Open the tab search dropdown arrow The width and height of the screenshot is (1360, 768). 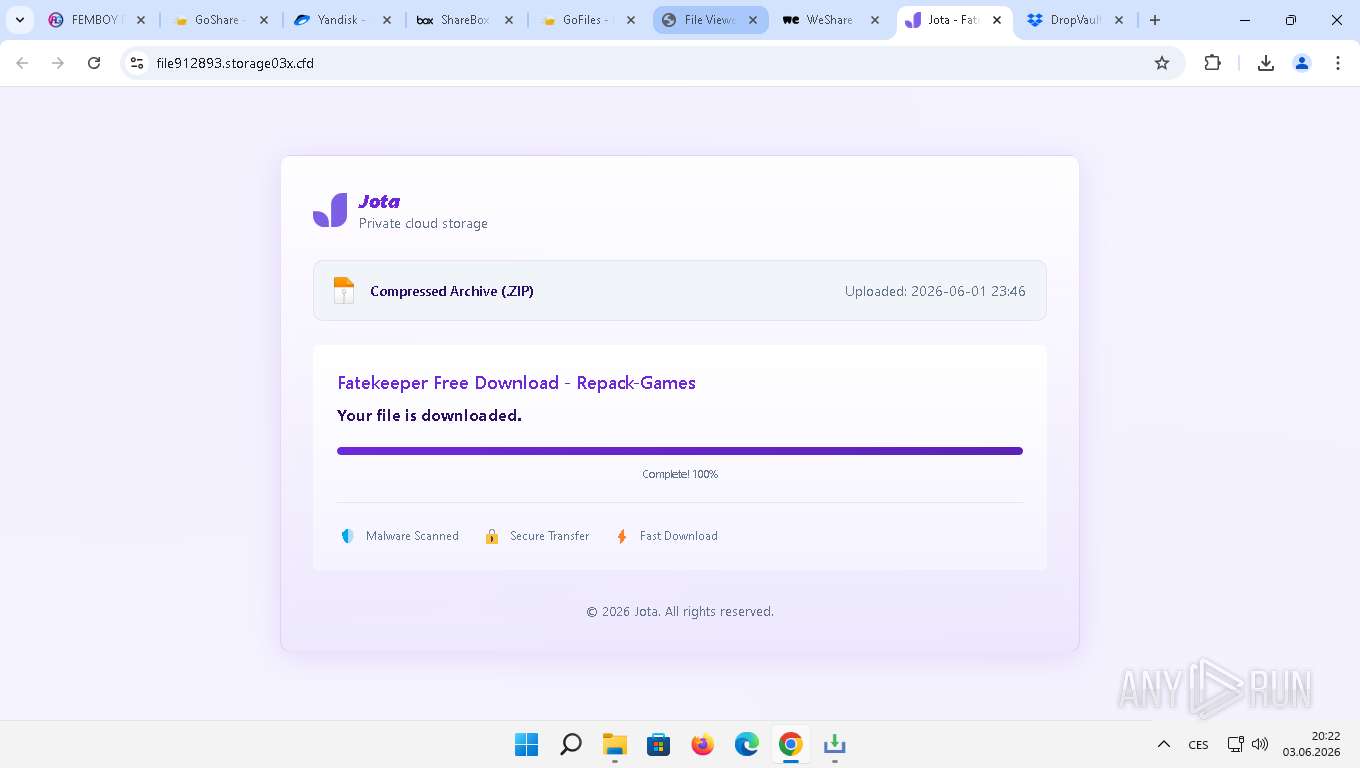tap(20, 20)
